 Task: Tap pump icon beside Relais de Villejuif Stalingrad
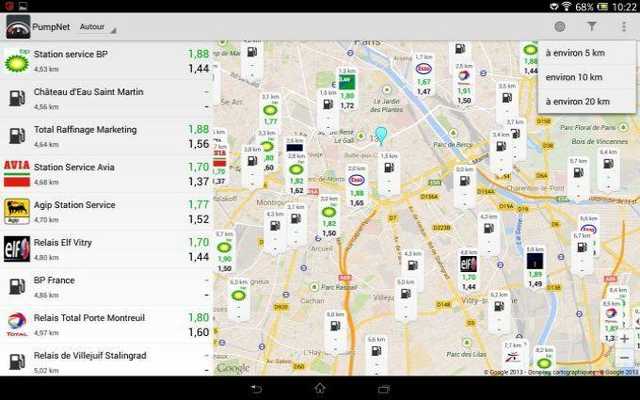tap(17, 362)
